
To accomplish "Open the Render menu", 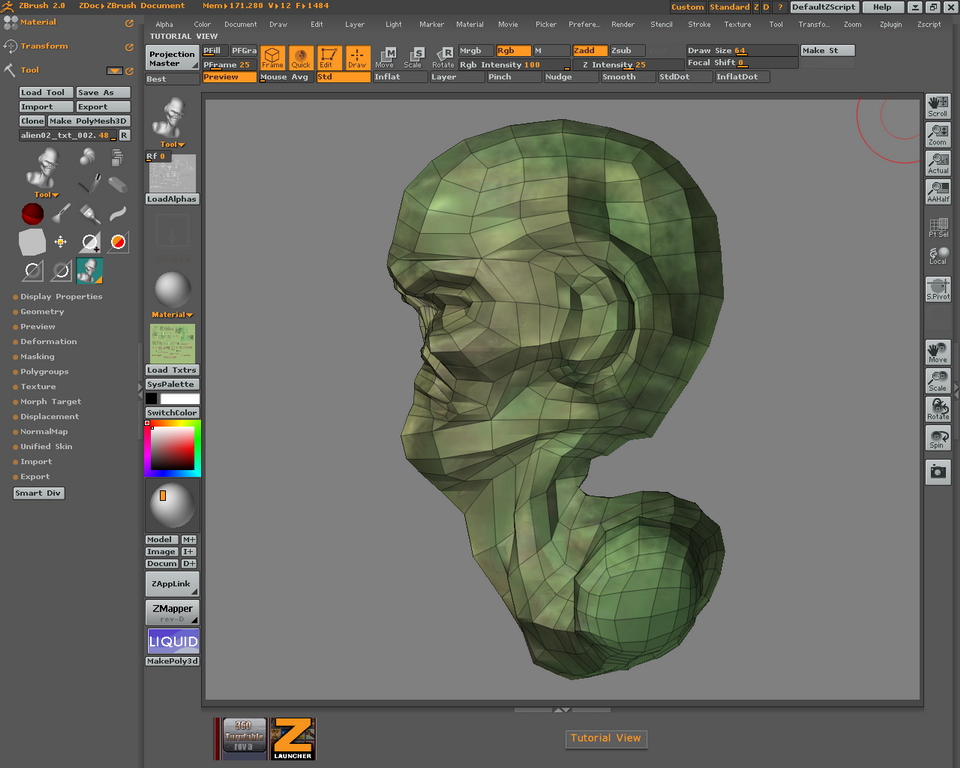I will (x=623, y=24).
